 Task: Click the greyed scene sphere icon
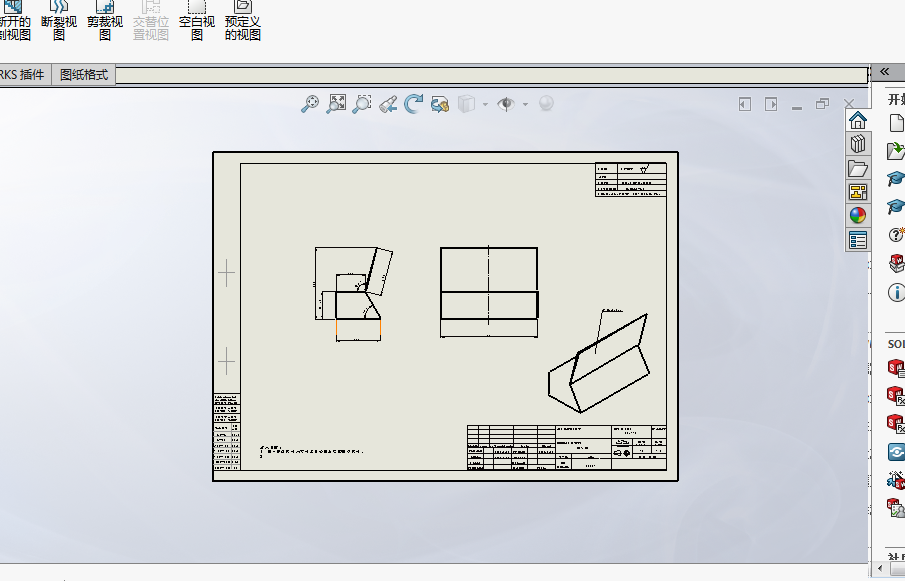point(546,103)
